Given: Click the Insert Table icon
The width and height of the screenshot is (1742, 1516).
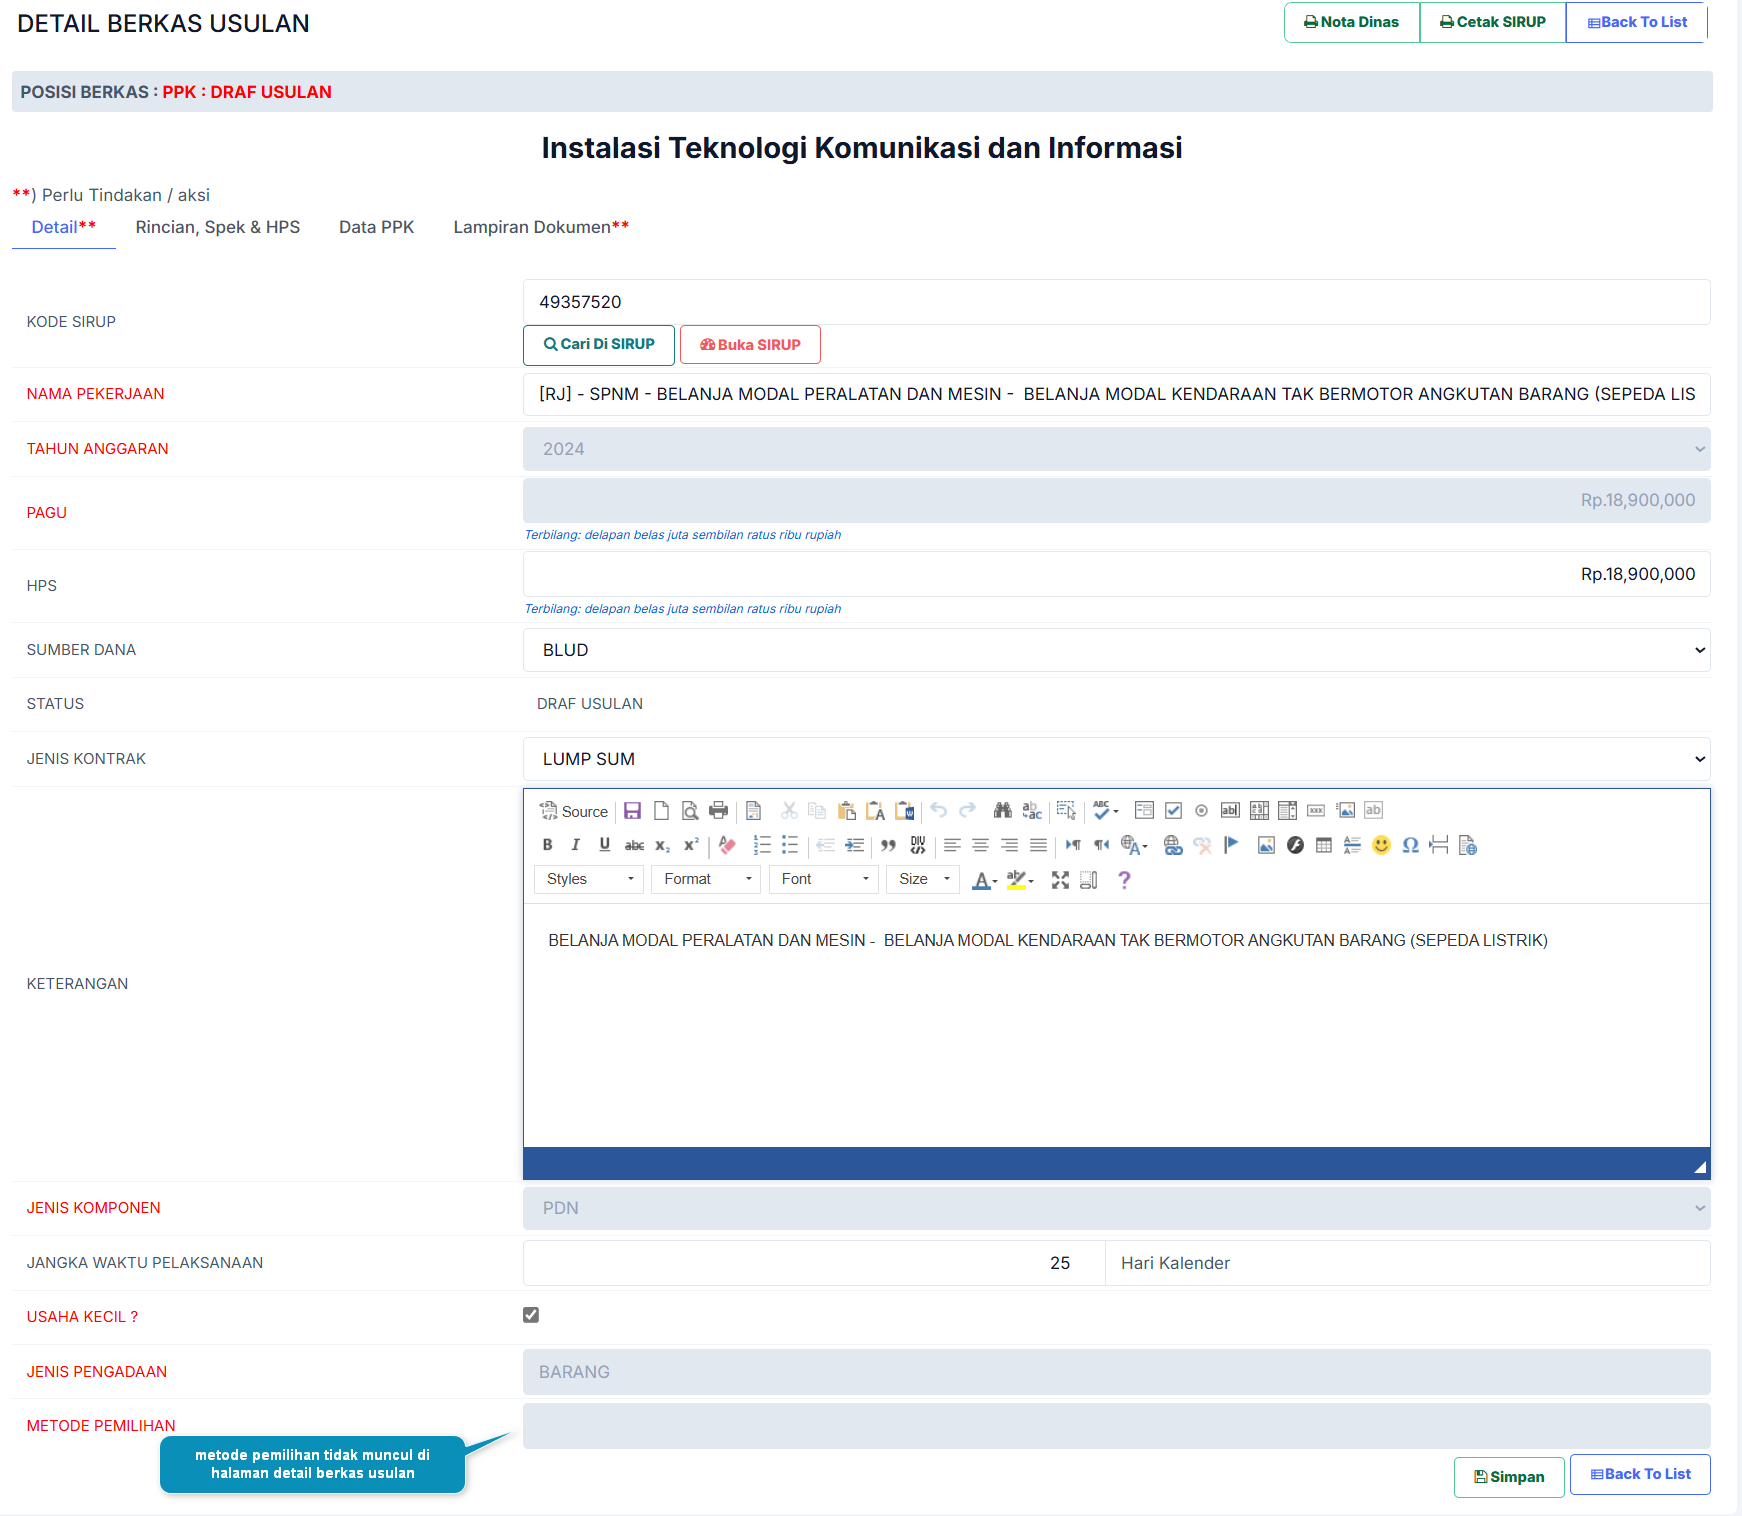Looking at the screenshot, I should pos(1324,846).
